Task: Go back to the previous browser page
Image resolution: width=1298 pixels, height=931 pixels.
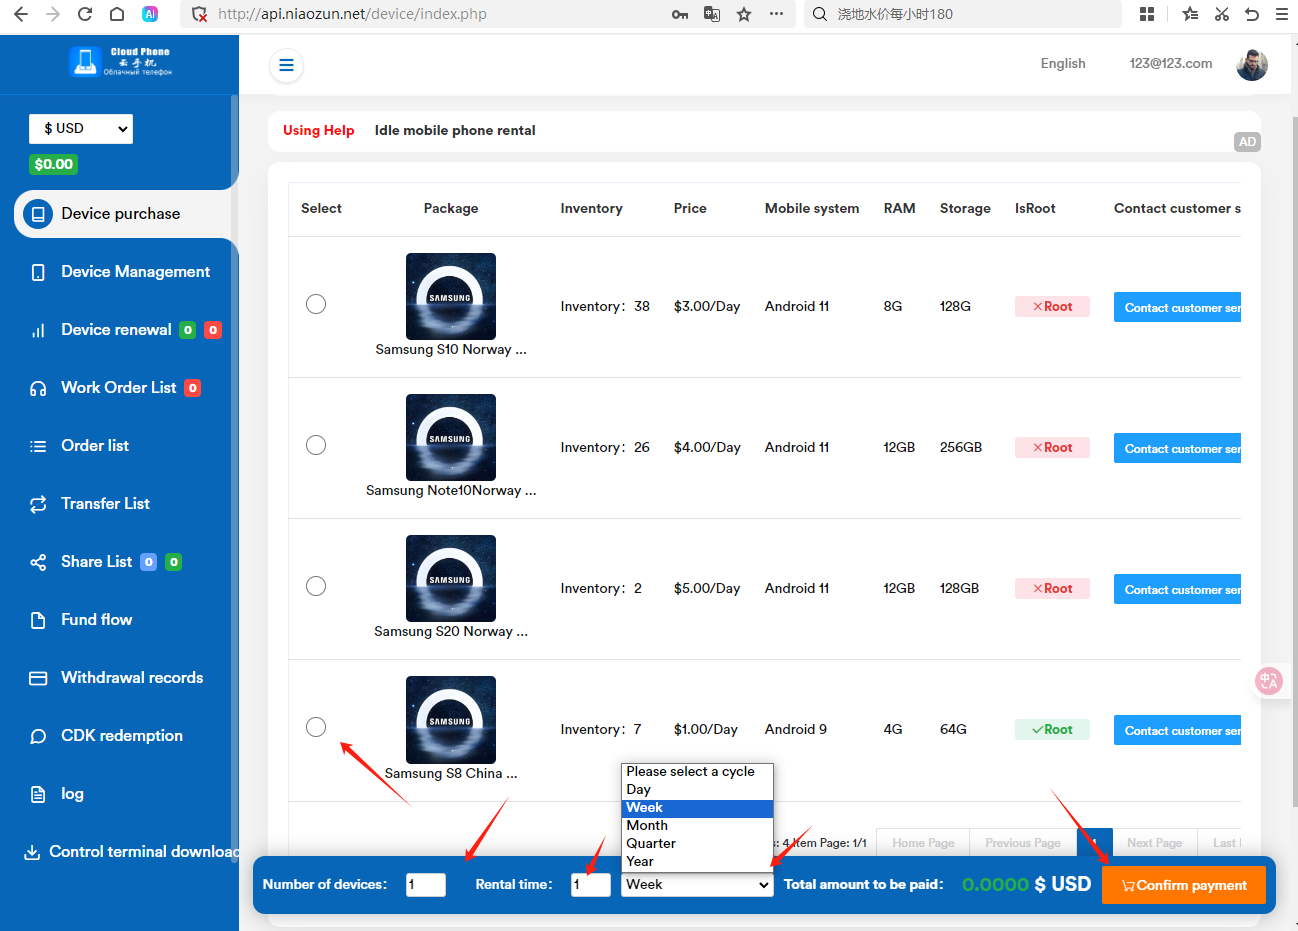Action: pyautogui.click(x=21, y=14)
